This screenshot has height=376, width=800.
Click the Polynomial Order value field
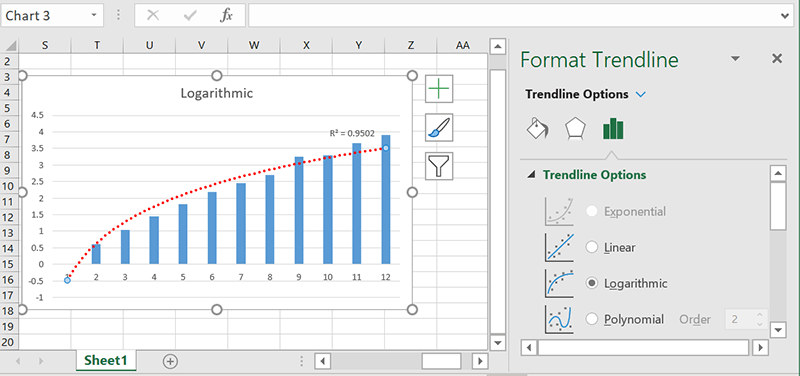[x=740, y=319]
